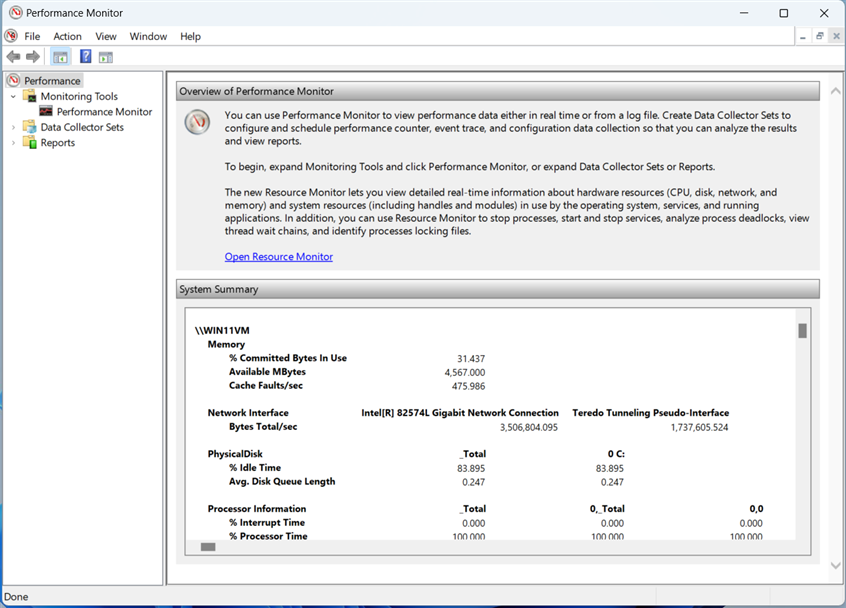Collapse the Performance root node

point(12,80)
